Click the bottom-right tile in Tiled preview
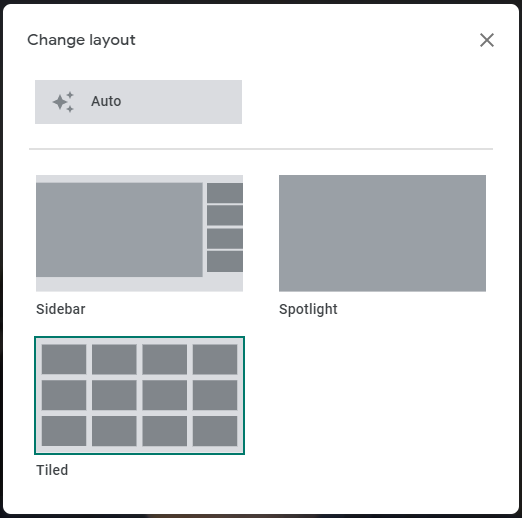The height and width of the screenshot is (518, 522). click(215, 431)
